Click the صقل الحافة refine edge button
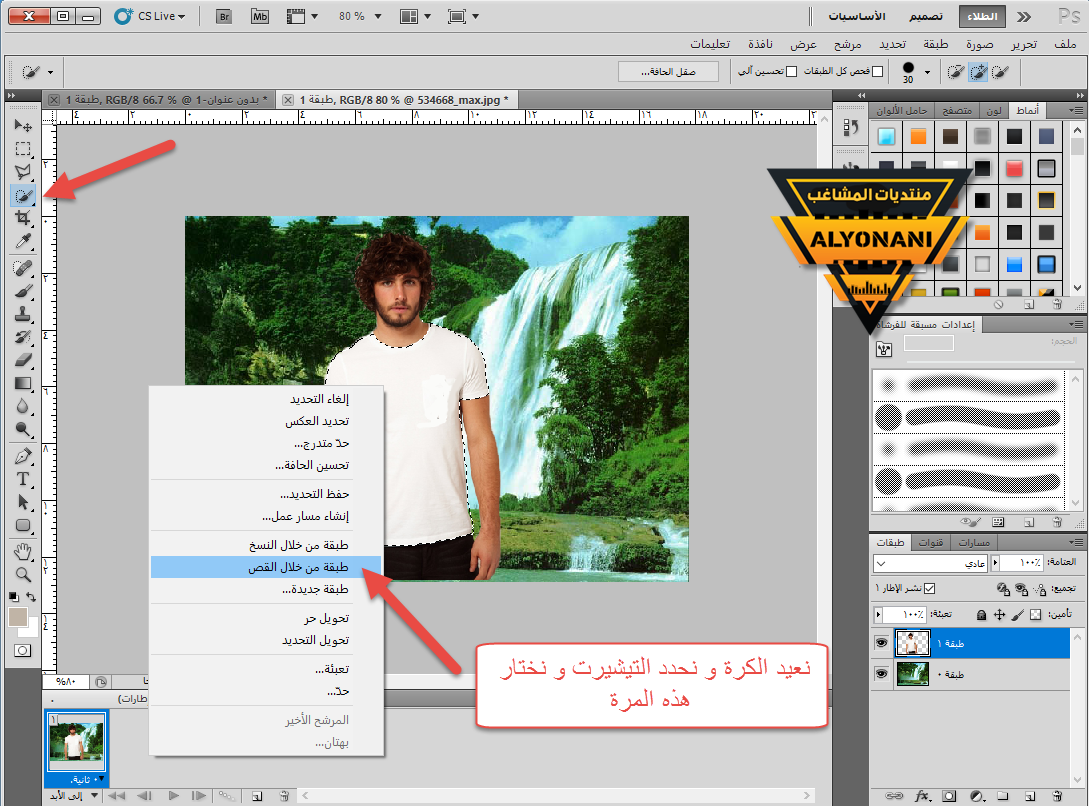The image size is (1089, 806). coord(668,72)
